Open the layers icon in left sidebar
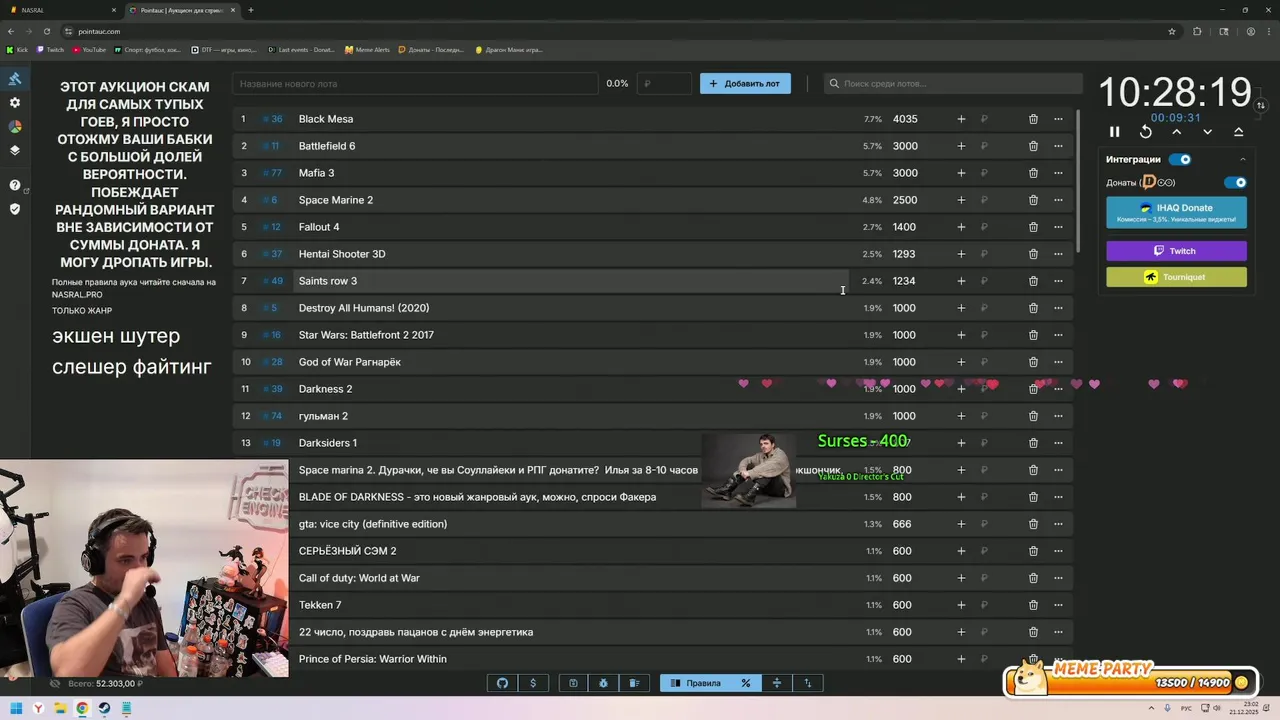The width and height of the screenshot is (1280, 720). (x=15, y=151)
